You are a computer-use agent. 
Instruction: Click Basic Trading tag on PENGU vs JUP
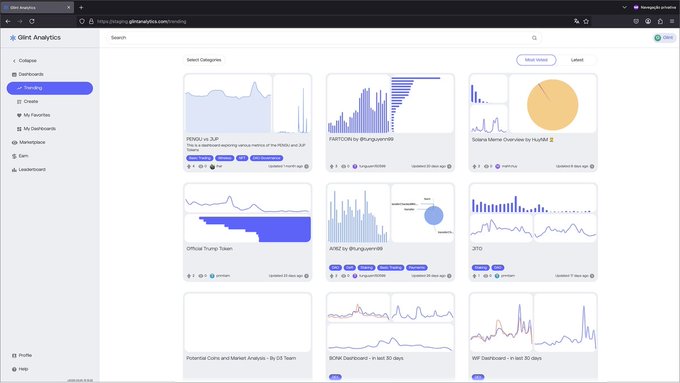[199, 158]
